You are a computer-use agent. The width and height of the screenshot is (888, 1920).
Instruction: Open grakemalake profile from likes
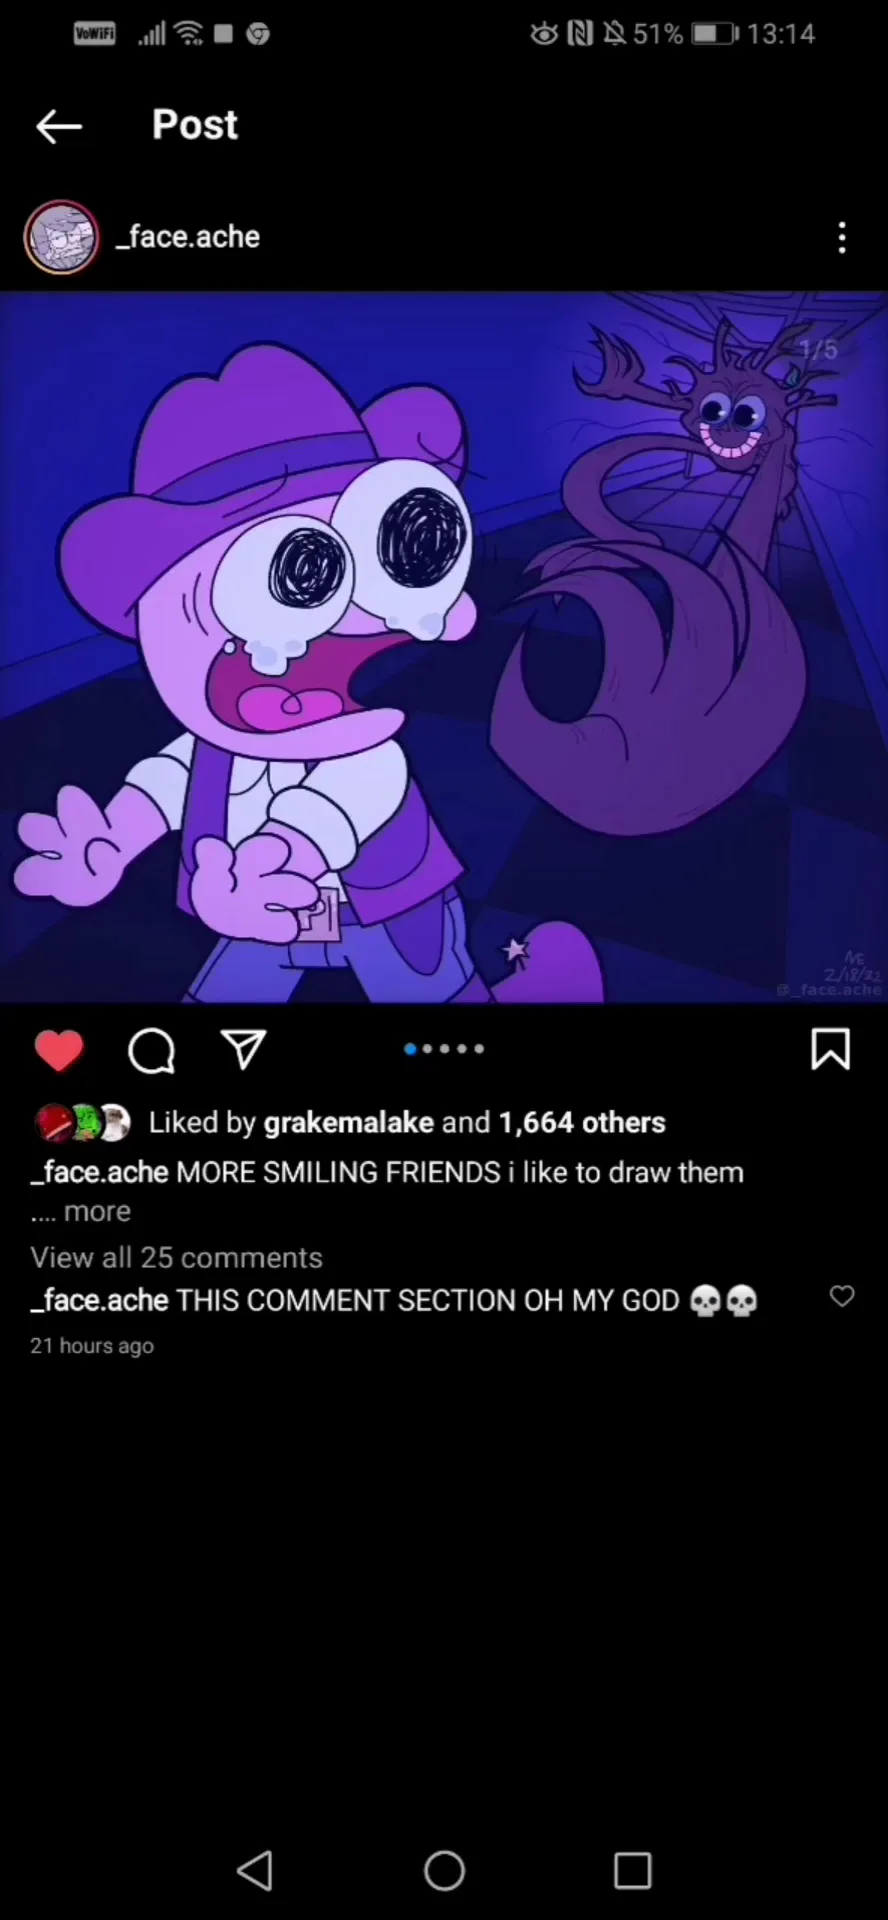349,1123
